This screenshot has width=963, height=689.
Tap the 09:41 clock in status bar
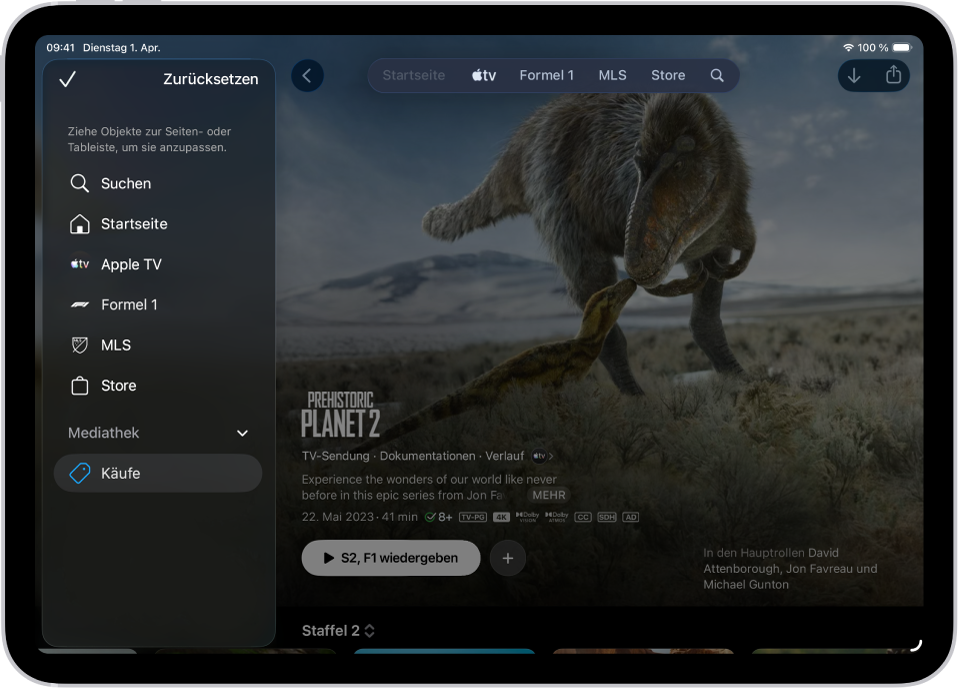tap(60, 48)
